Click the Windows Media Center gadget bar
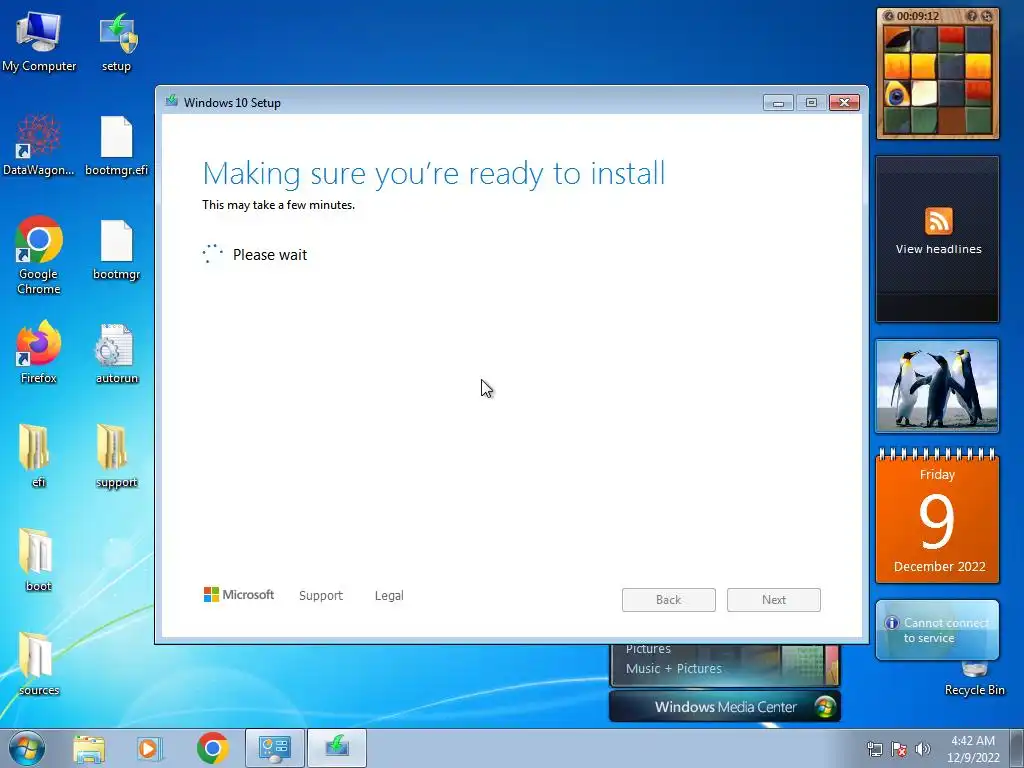1024x768 pixels. [x=725, y=707]
